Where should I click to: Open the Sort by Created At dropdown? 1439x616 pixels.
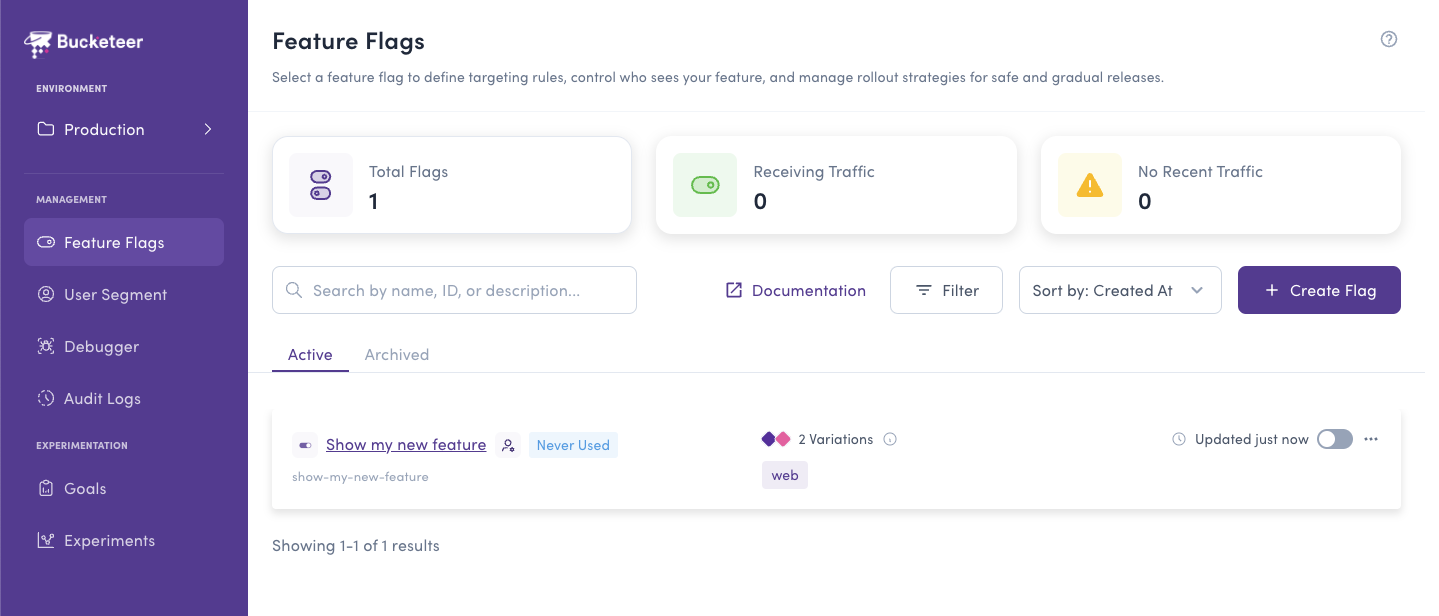(x=1120, y=290)
